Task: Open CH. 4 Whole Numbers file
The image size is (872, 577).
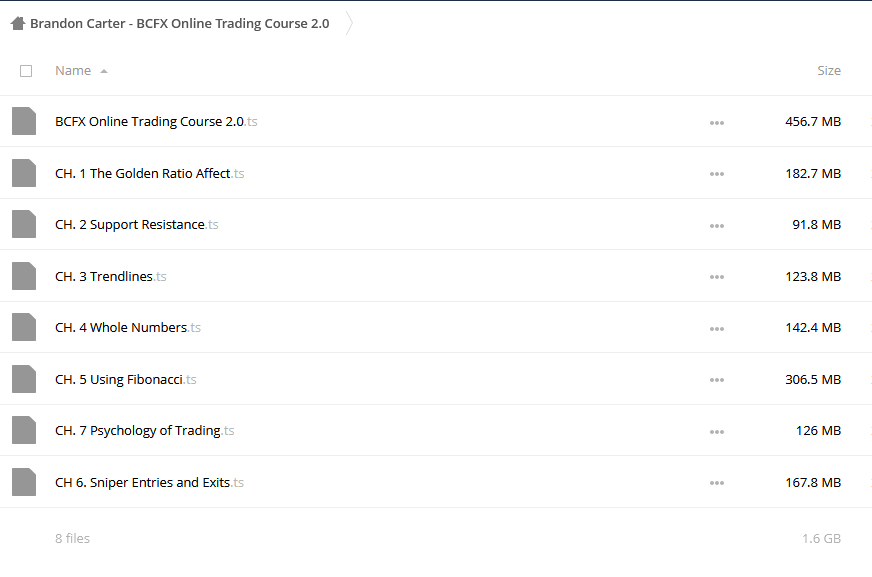Action: tap(128, 327)
